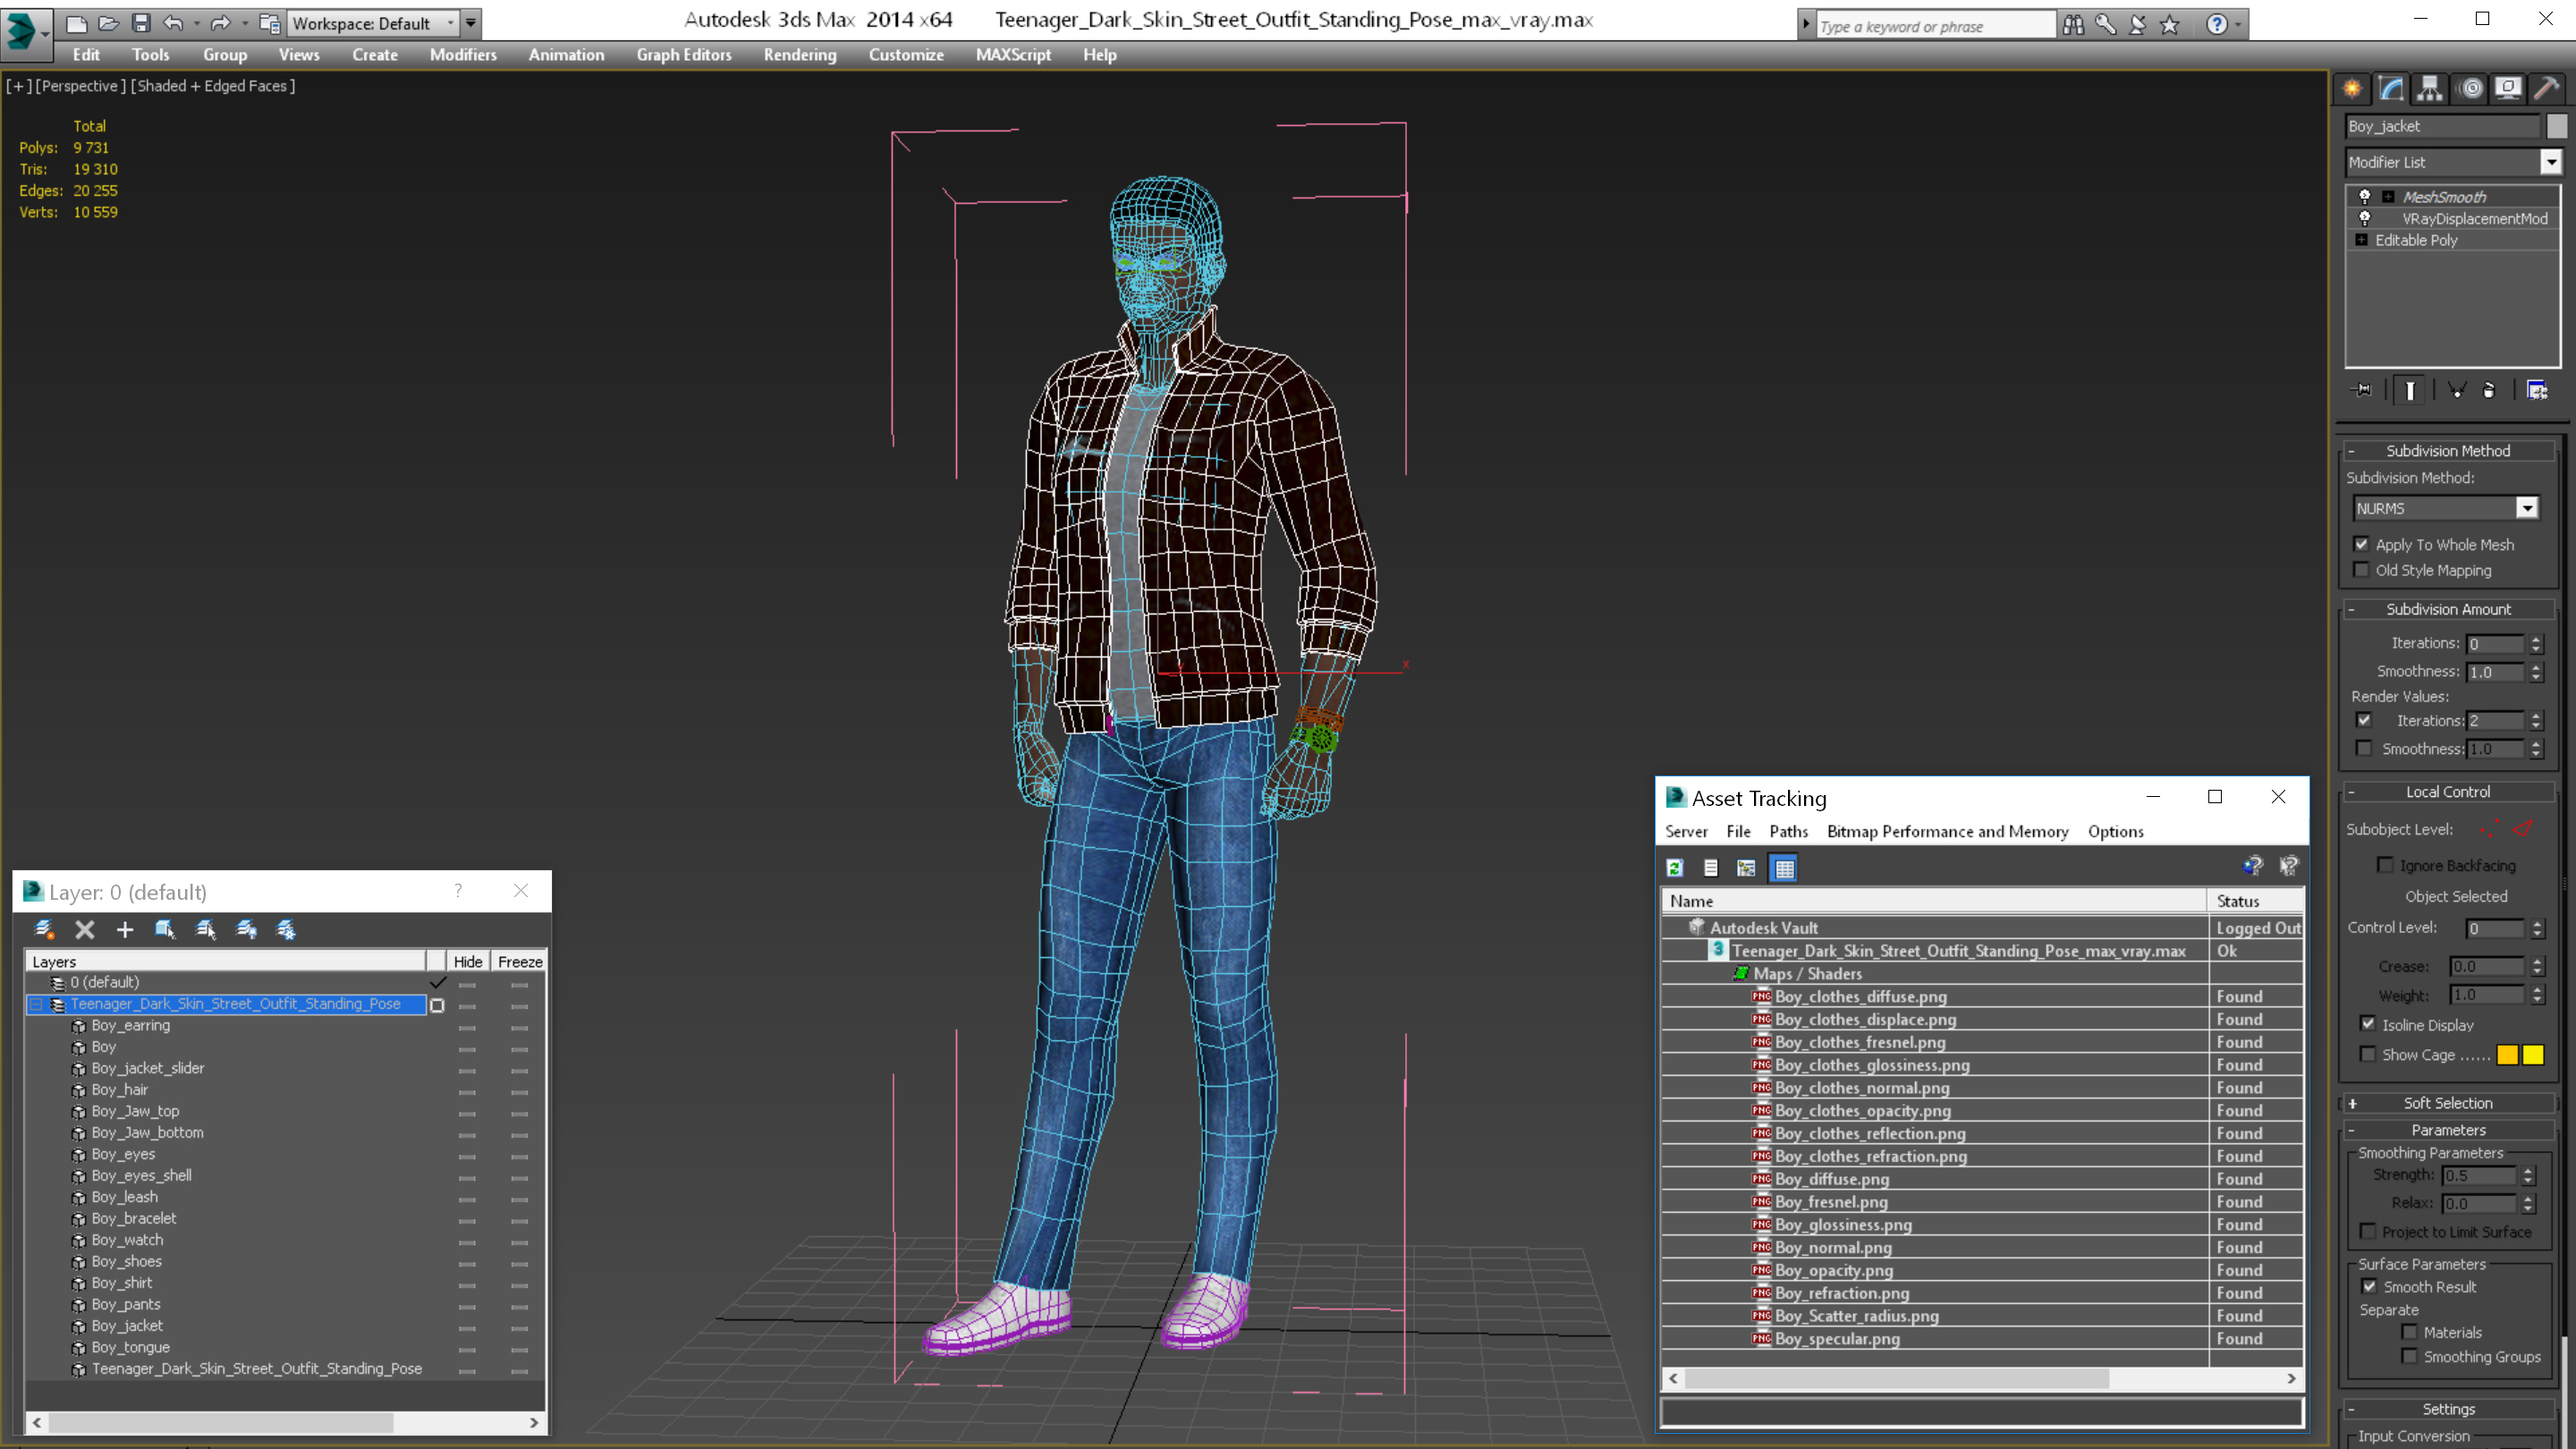Enable Project to Limit Surface checkbox

pos(2368,1231)
